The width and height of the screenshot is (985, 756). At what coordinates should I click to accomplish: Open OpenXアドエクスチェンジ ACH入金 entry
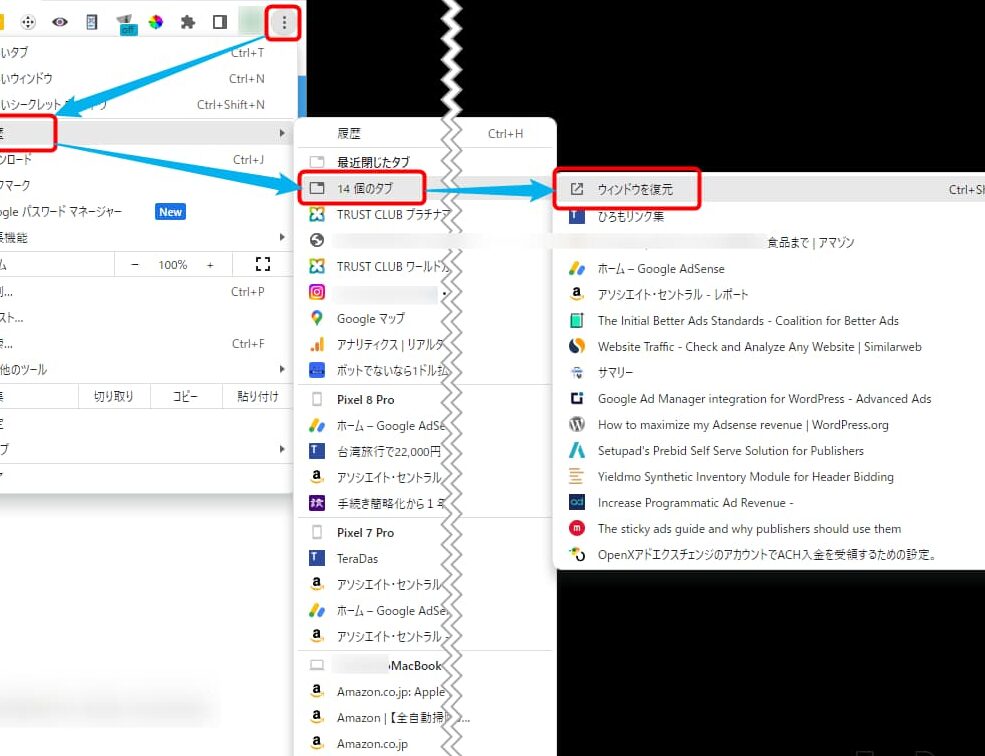click(768, 555)
